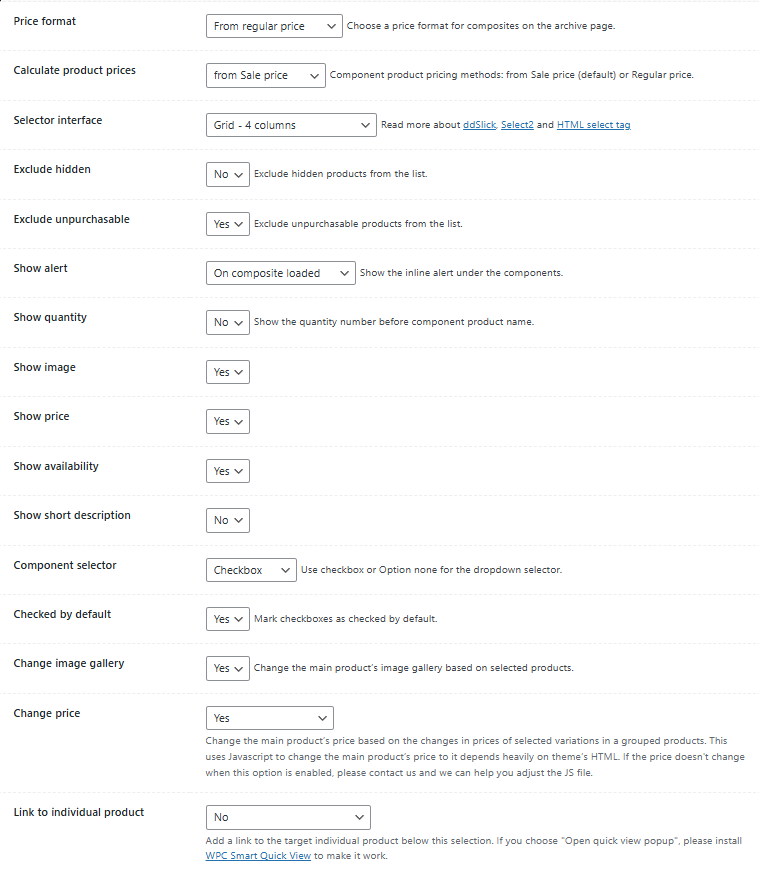
Task: Open the Checked by default dropdown
Action: [228, 619]
